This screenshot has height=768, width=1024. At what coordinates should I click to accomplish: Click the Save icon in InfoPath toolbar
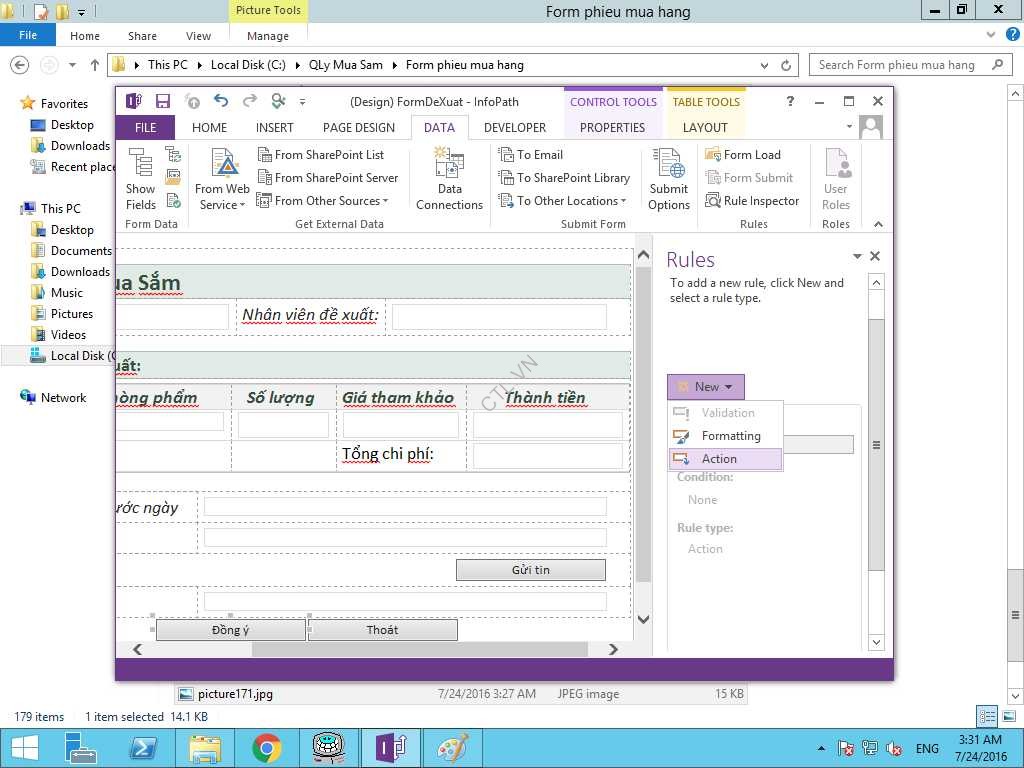coord(162,101)
